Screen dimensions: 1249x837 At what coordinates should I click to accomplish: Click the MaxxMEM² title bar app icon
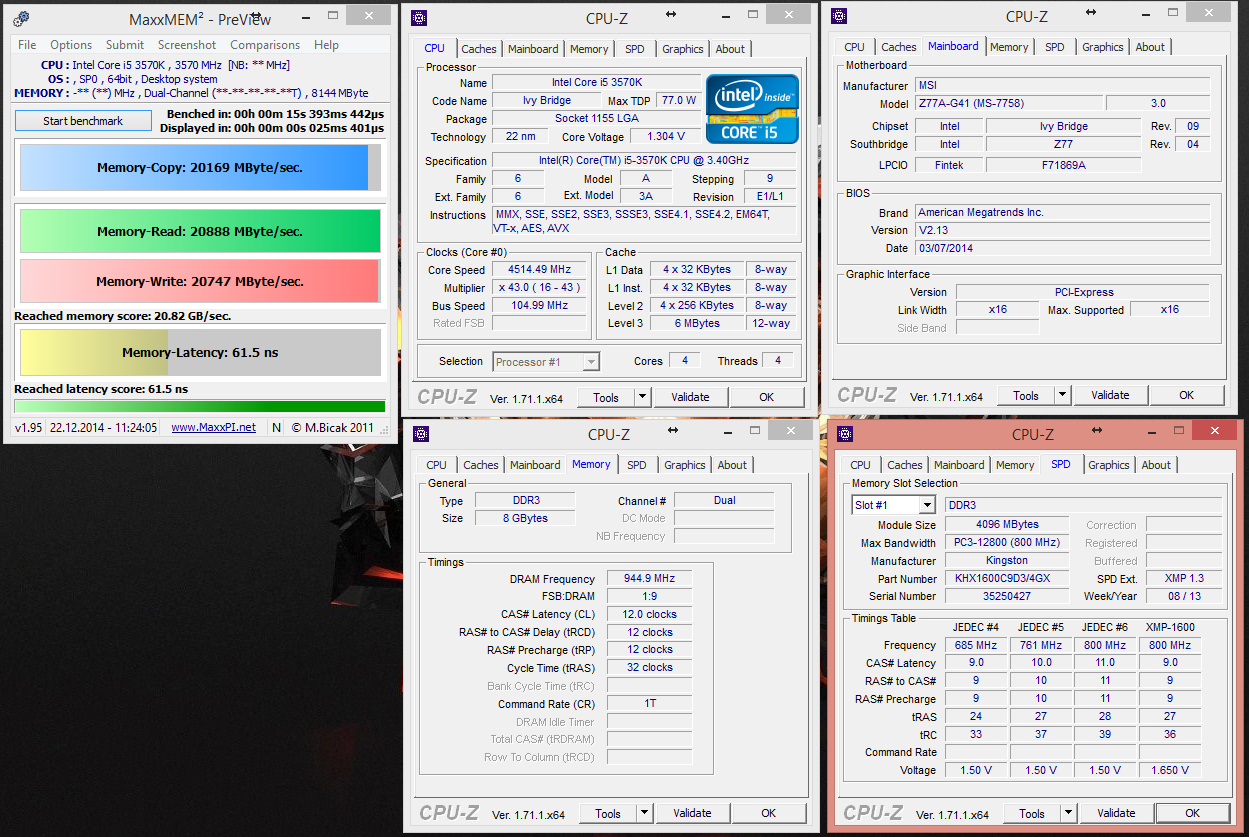[21, 19]
